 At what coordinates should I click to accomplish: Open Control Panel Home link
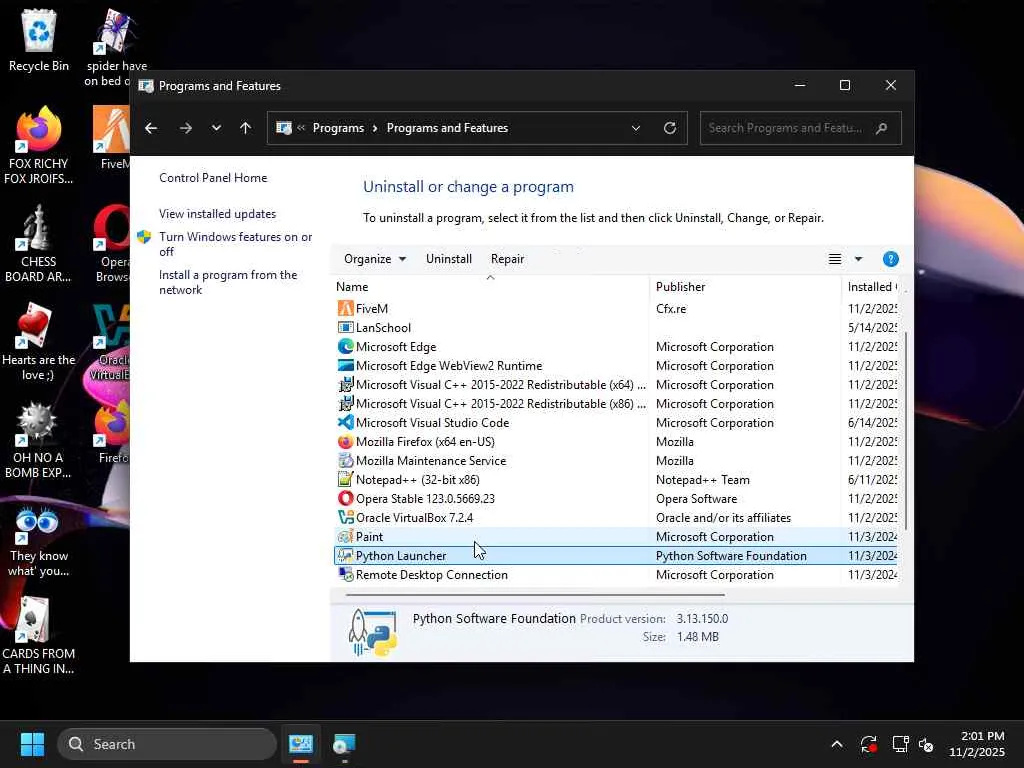(x=213, y=178)
